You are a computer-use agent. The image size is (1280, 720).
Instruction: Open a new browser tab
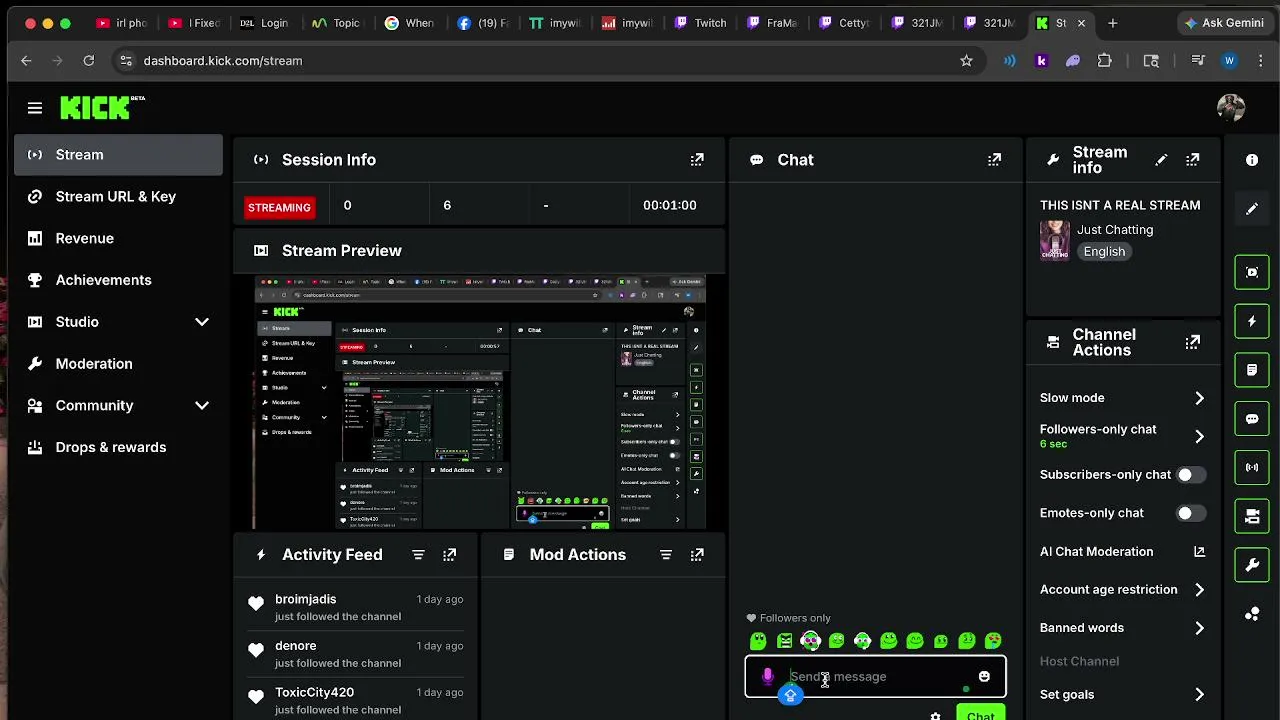(1112, 23)
